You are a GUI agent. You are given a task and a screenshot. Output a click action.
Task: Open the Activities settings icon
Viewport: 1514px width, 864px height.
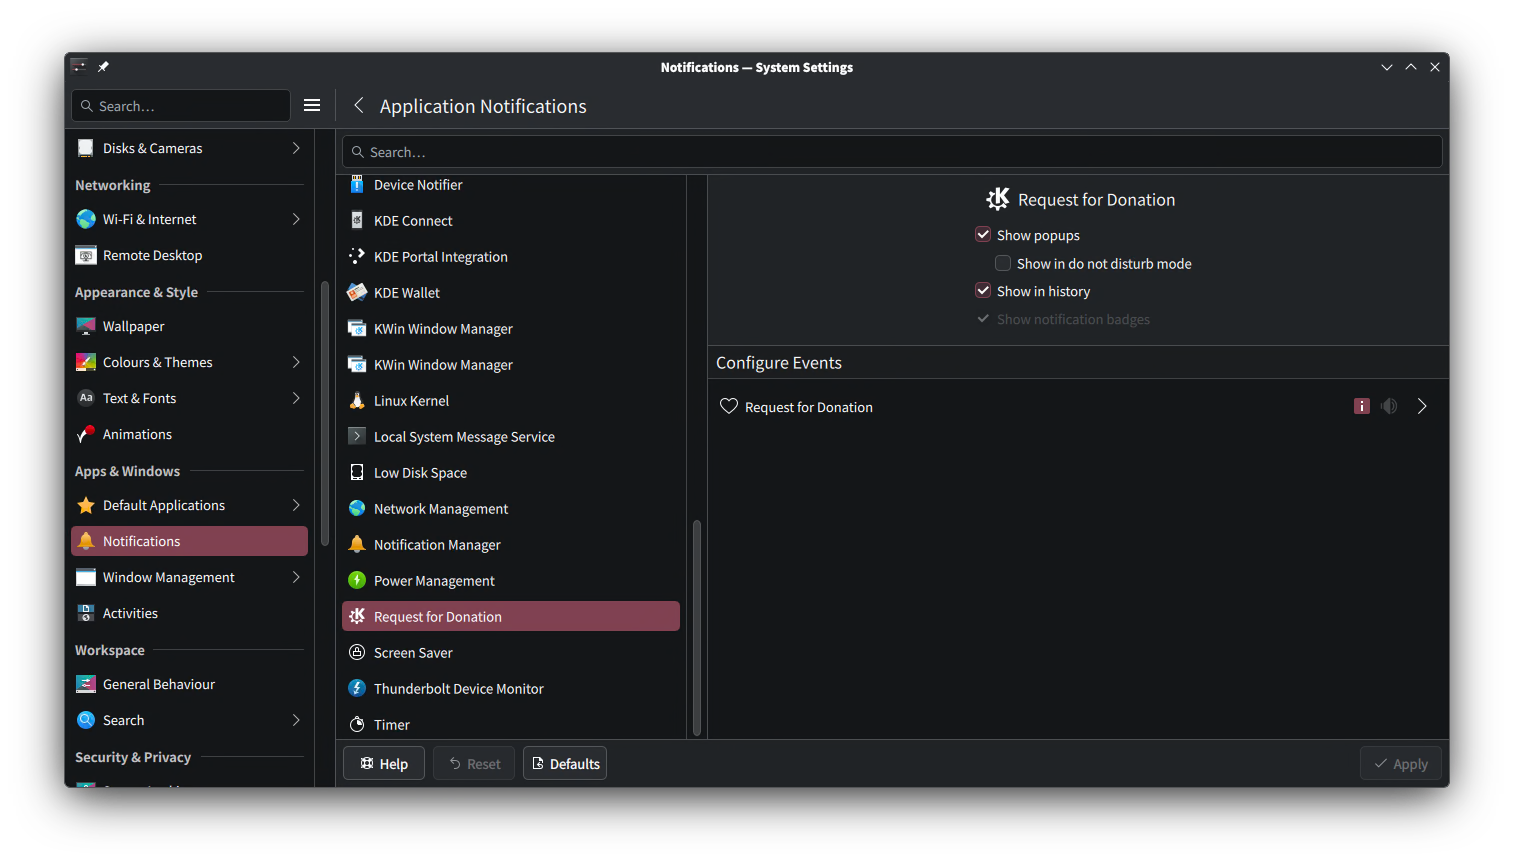tap(86, 613)
